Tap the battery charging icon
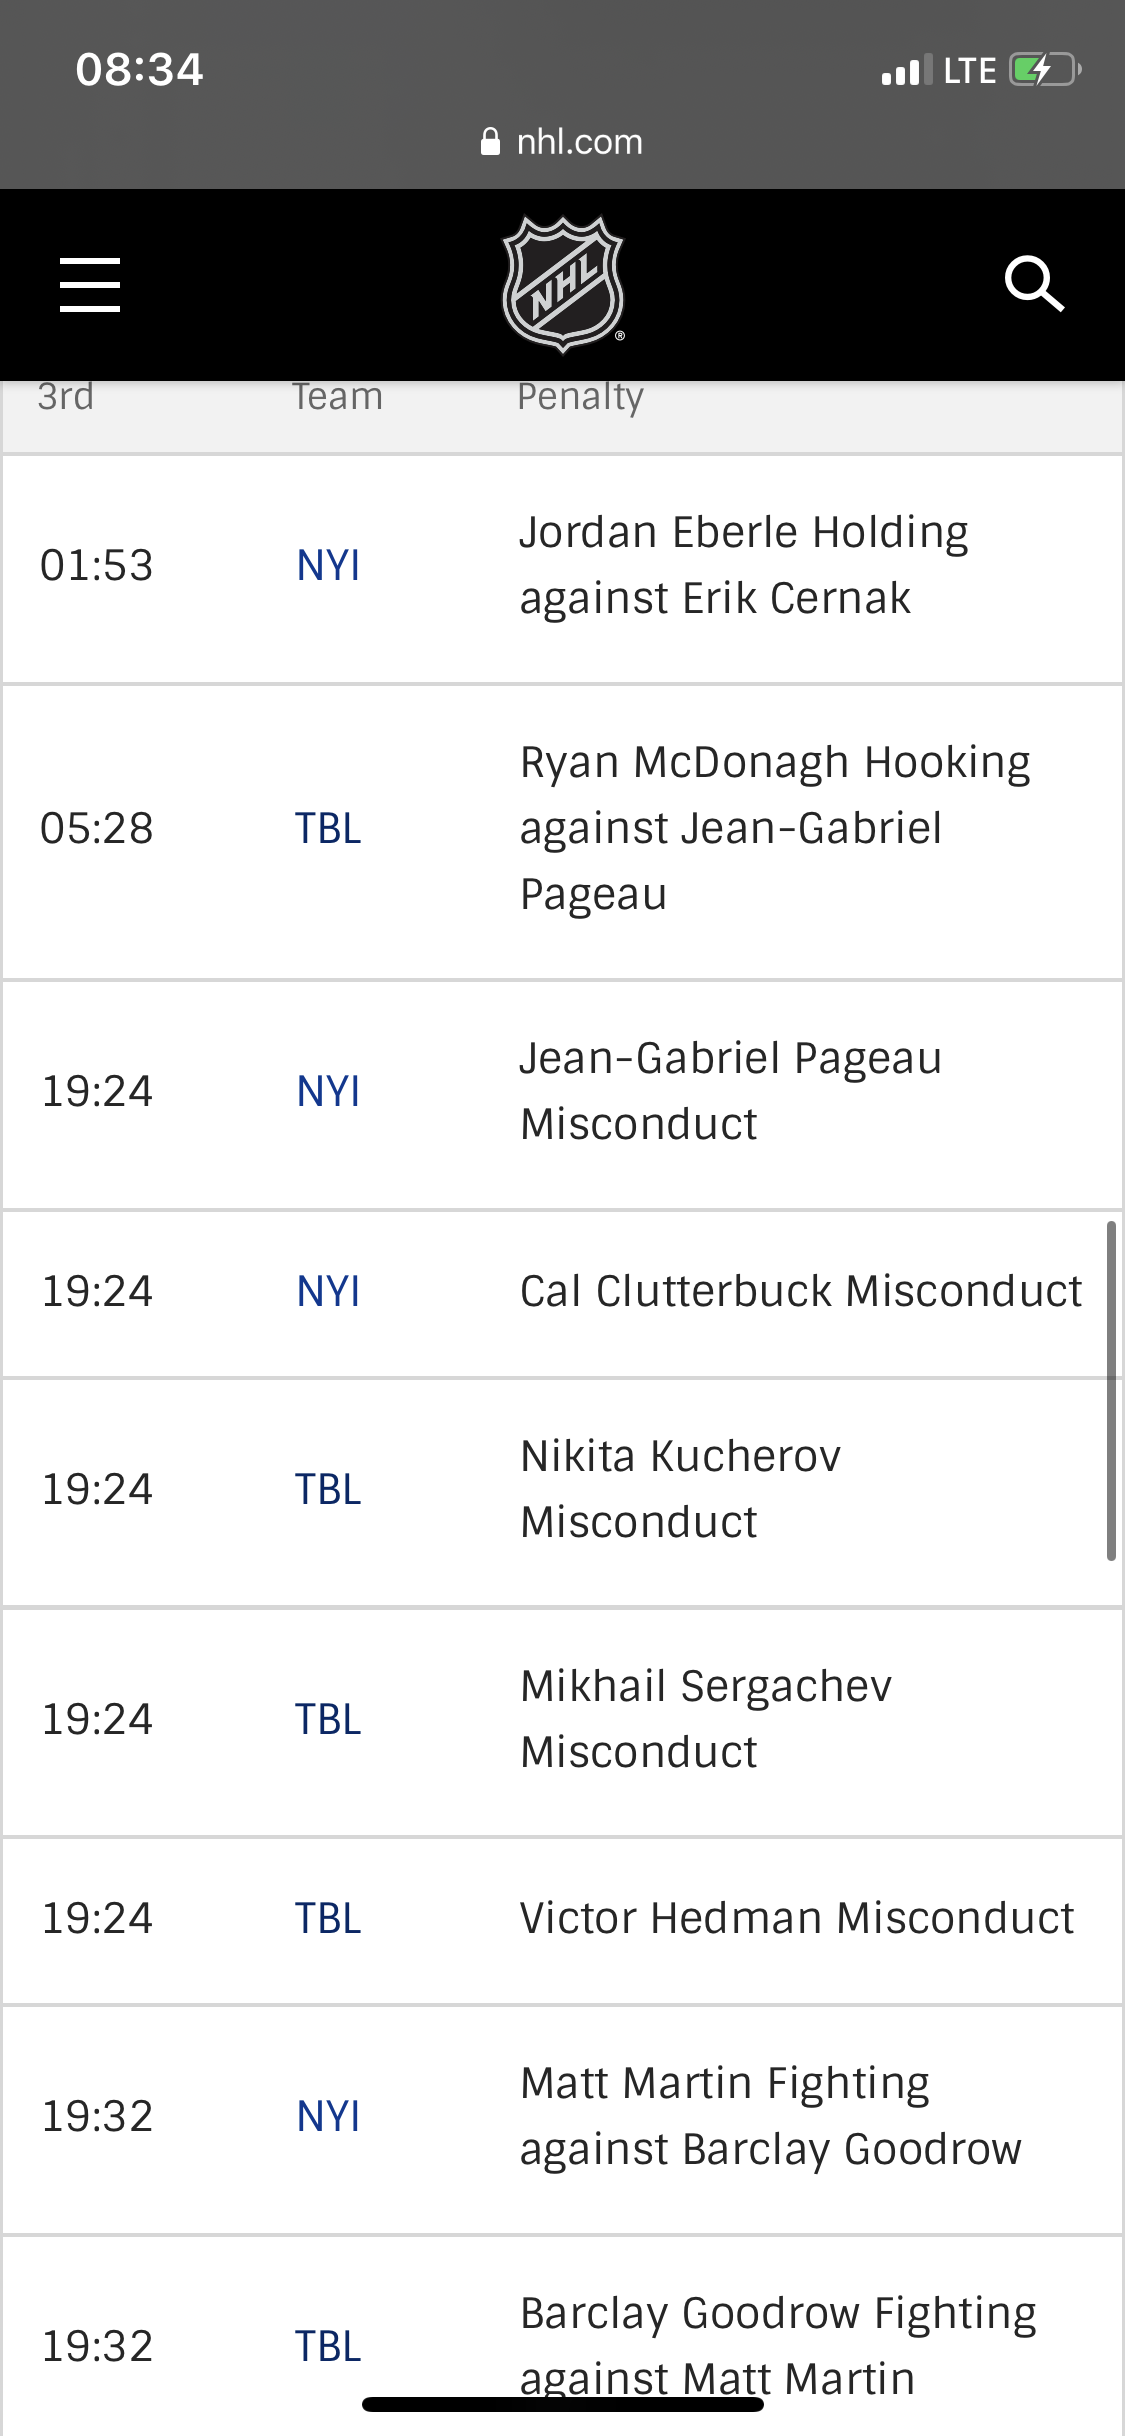The height and width of the screenshot is (2436, 1125). 1046,70
